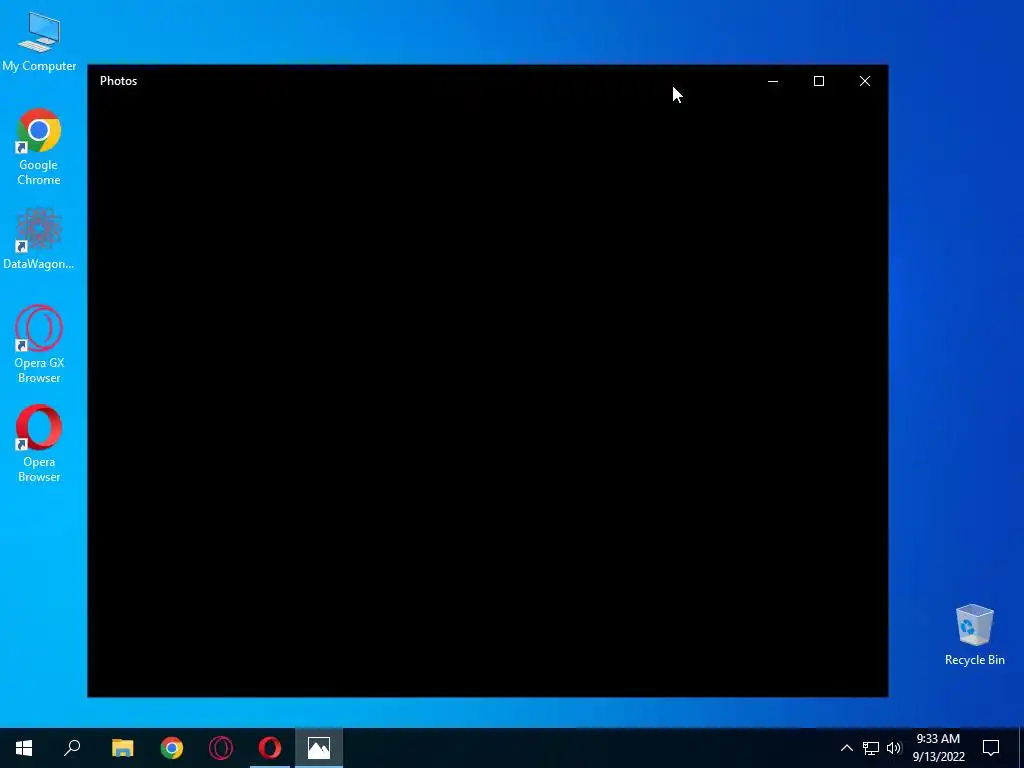Open Opera from the taskbar
Screen dimensions: 1024x768
270,748
